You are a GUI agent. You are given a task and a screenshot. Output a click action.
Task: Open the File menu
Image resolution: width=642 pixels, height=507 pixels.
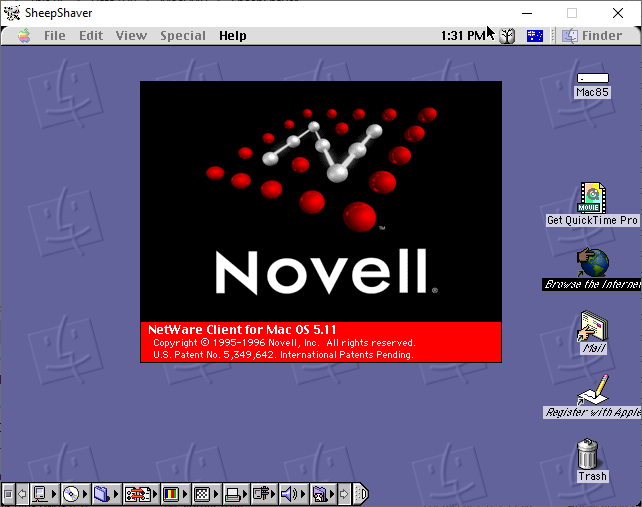tap(54, 36)
